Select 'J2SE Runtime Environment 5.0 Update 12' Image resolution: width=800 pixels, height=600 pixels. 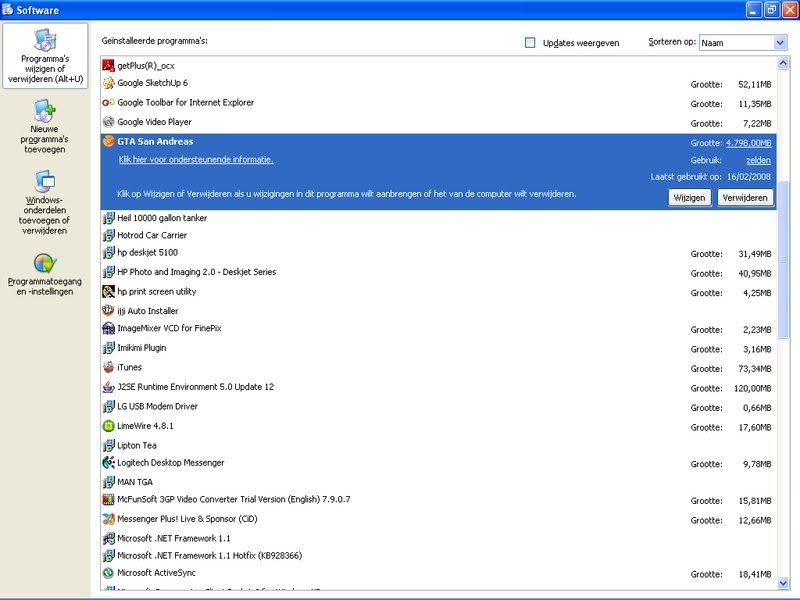click(195, 387)
